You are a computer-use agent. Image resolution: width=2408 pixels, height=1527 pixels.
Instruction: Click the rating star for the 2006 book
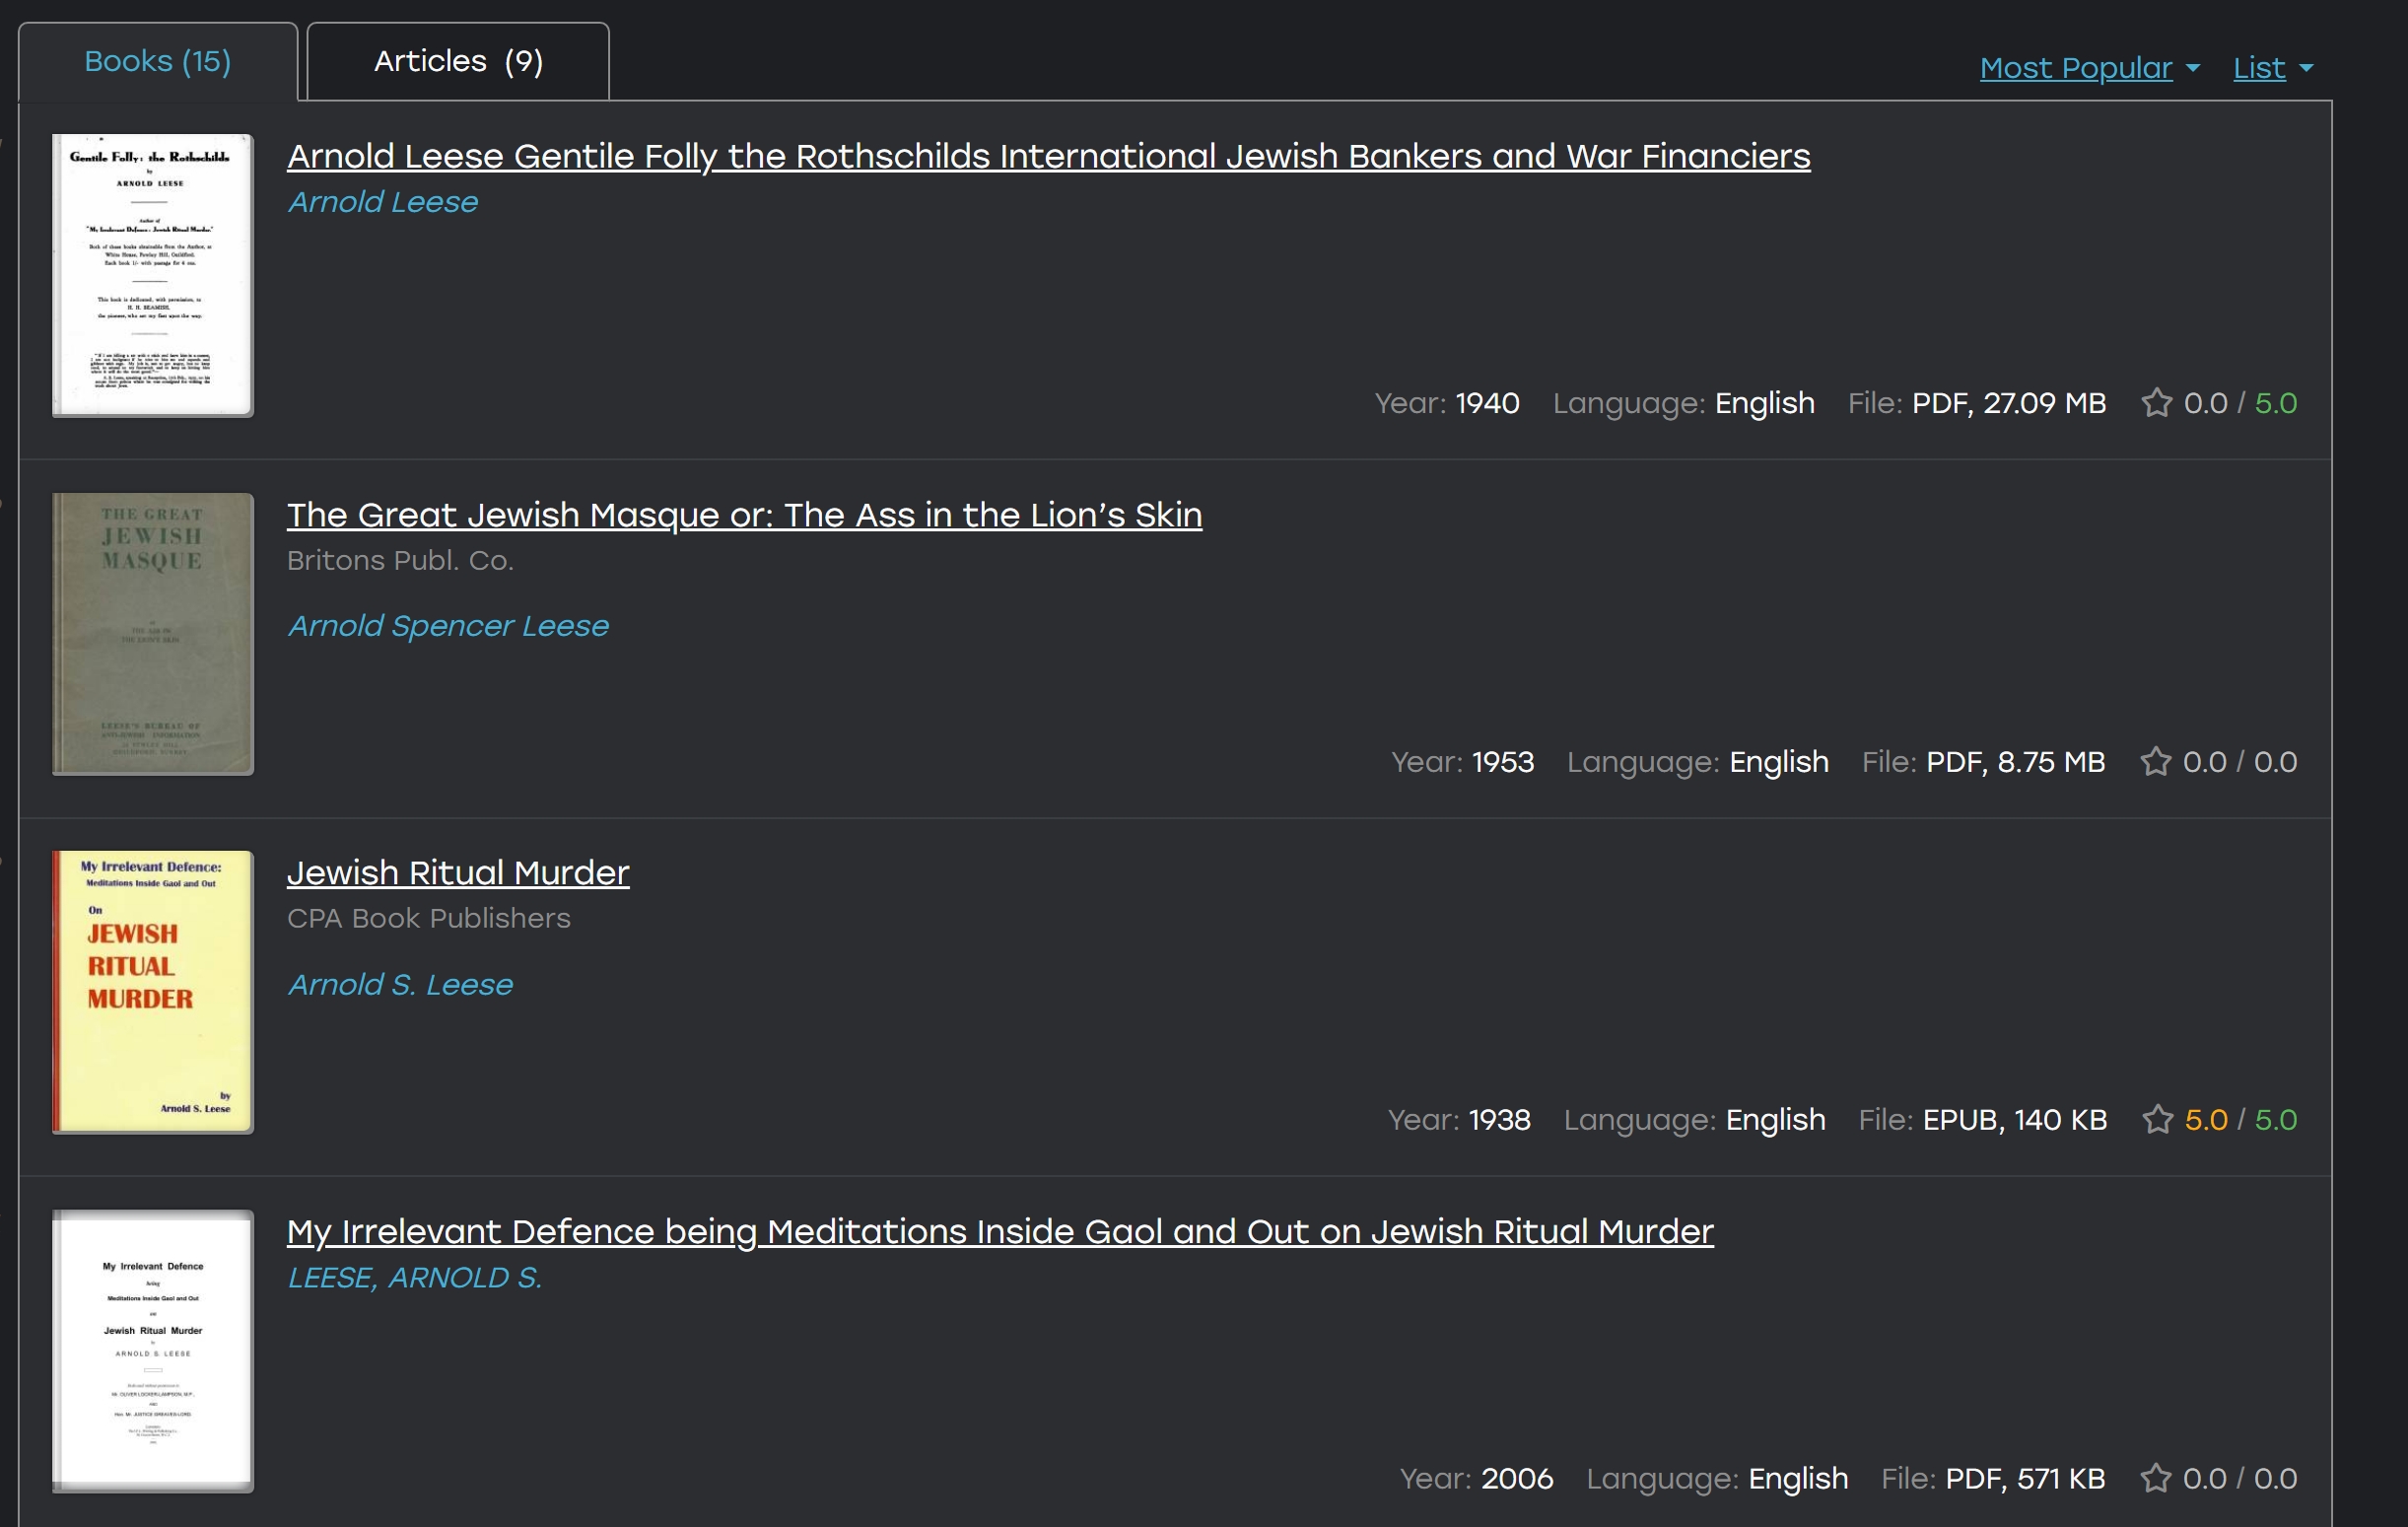click(x=2155, y=1478)
